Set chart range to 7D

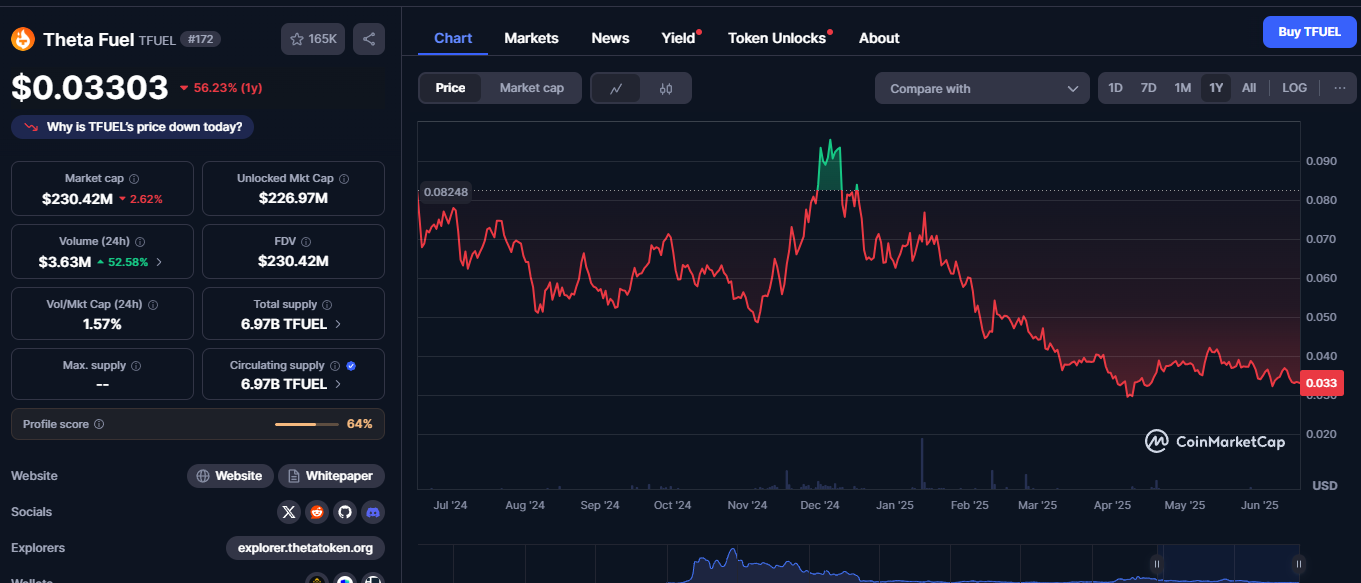coord(1149,88)
